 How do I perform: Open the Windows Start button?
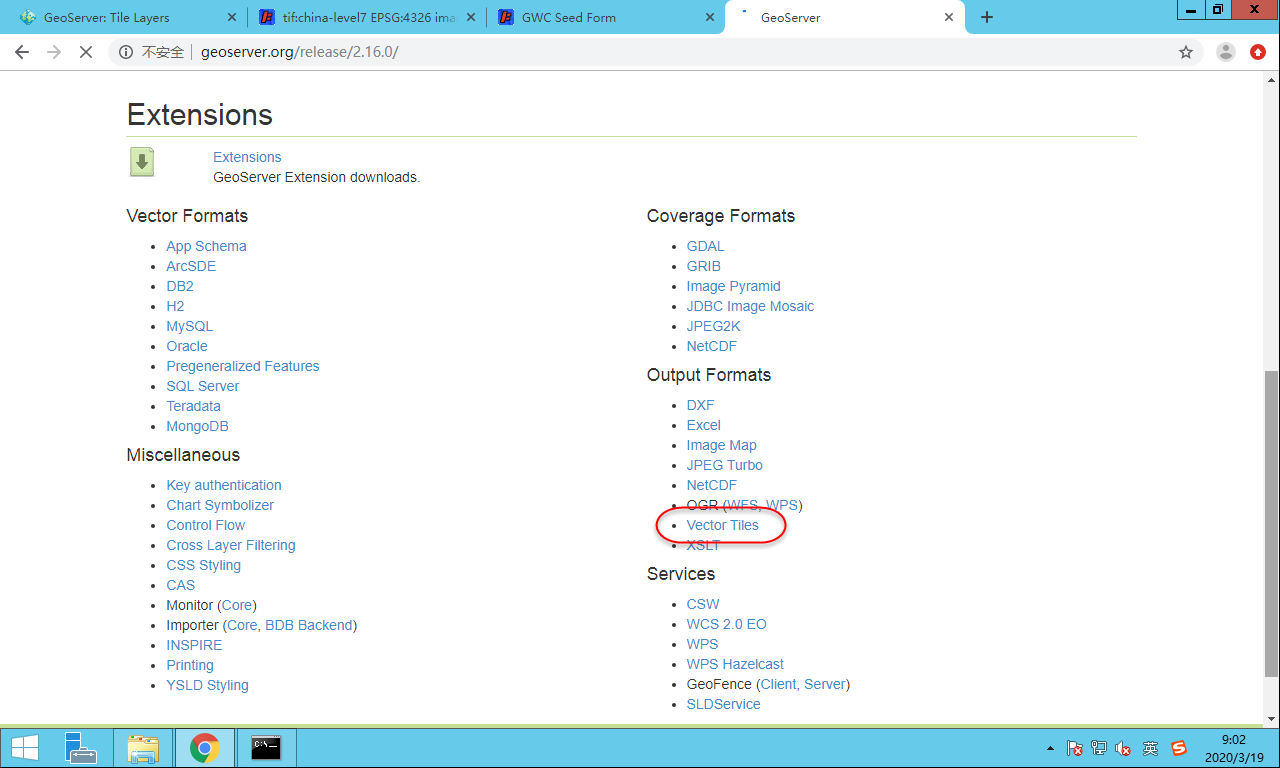click(24, 747)
